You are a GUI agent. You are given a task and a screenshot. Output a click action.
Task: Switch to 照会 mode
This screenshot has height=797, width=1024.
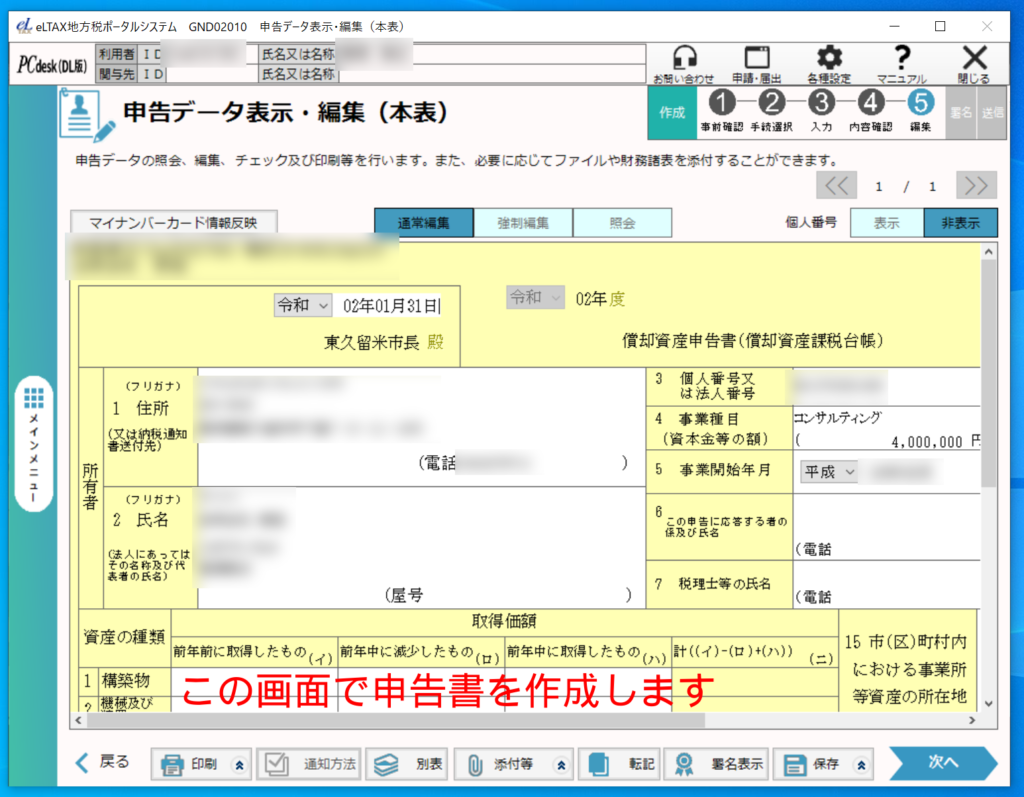(622, 223)
